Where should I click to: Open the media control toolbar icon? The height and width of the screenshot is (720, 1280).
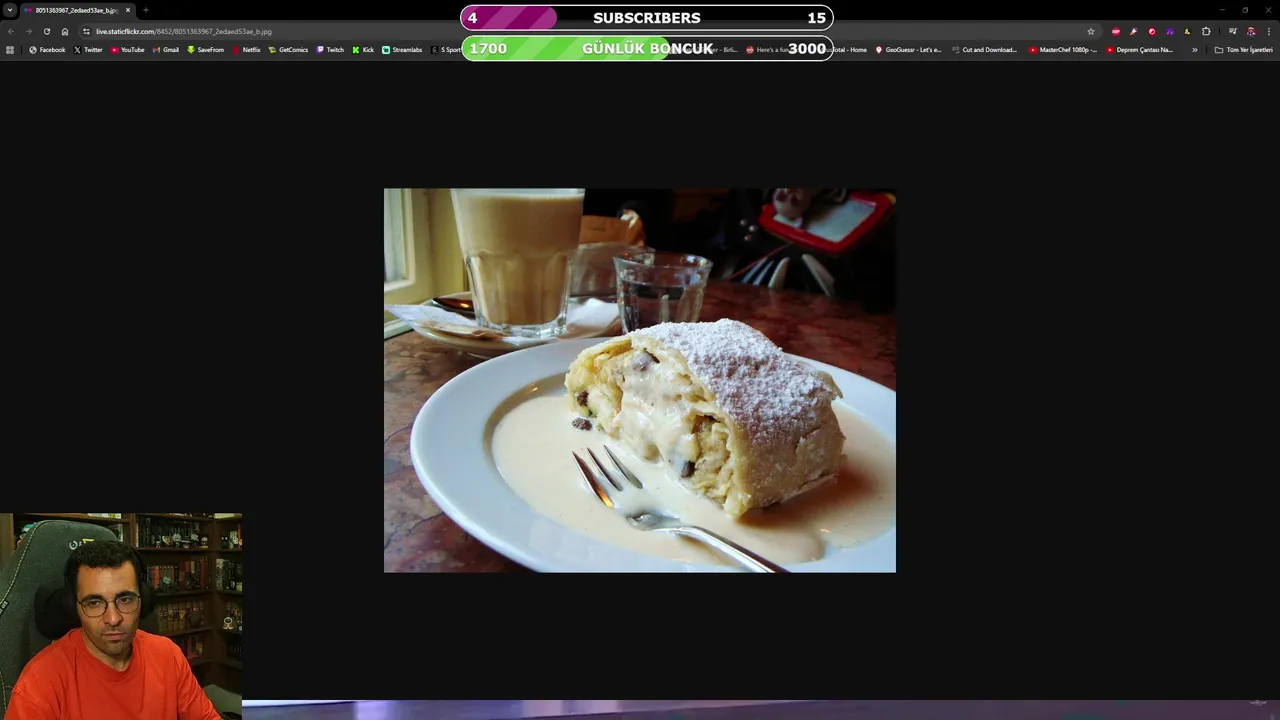1232,31
